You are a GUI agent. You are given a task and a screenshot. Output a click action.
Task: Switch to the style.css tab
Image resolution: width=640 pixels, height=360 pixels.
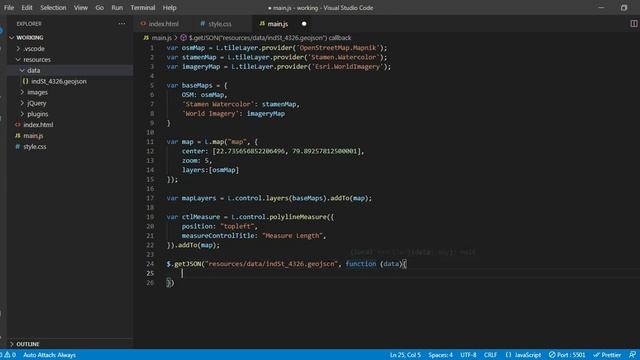coord(220,24)
